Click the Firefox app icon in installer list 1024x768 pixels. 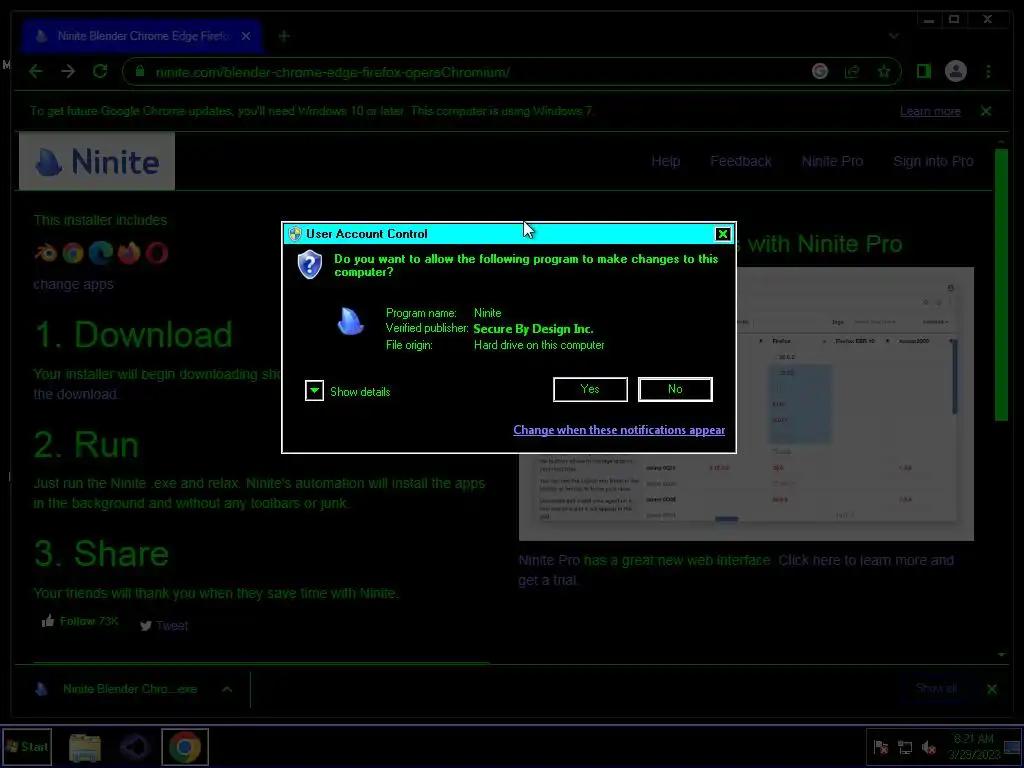pyautogui.click(x=129, y=253)
